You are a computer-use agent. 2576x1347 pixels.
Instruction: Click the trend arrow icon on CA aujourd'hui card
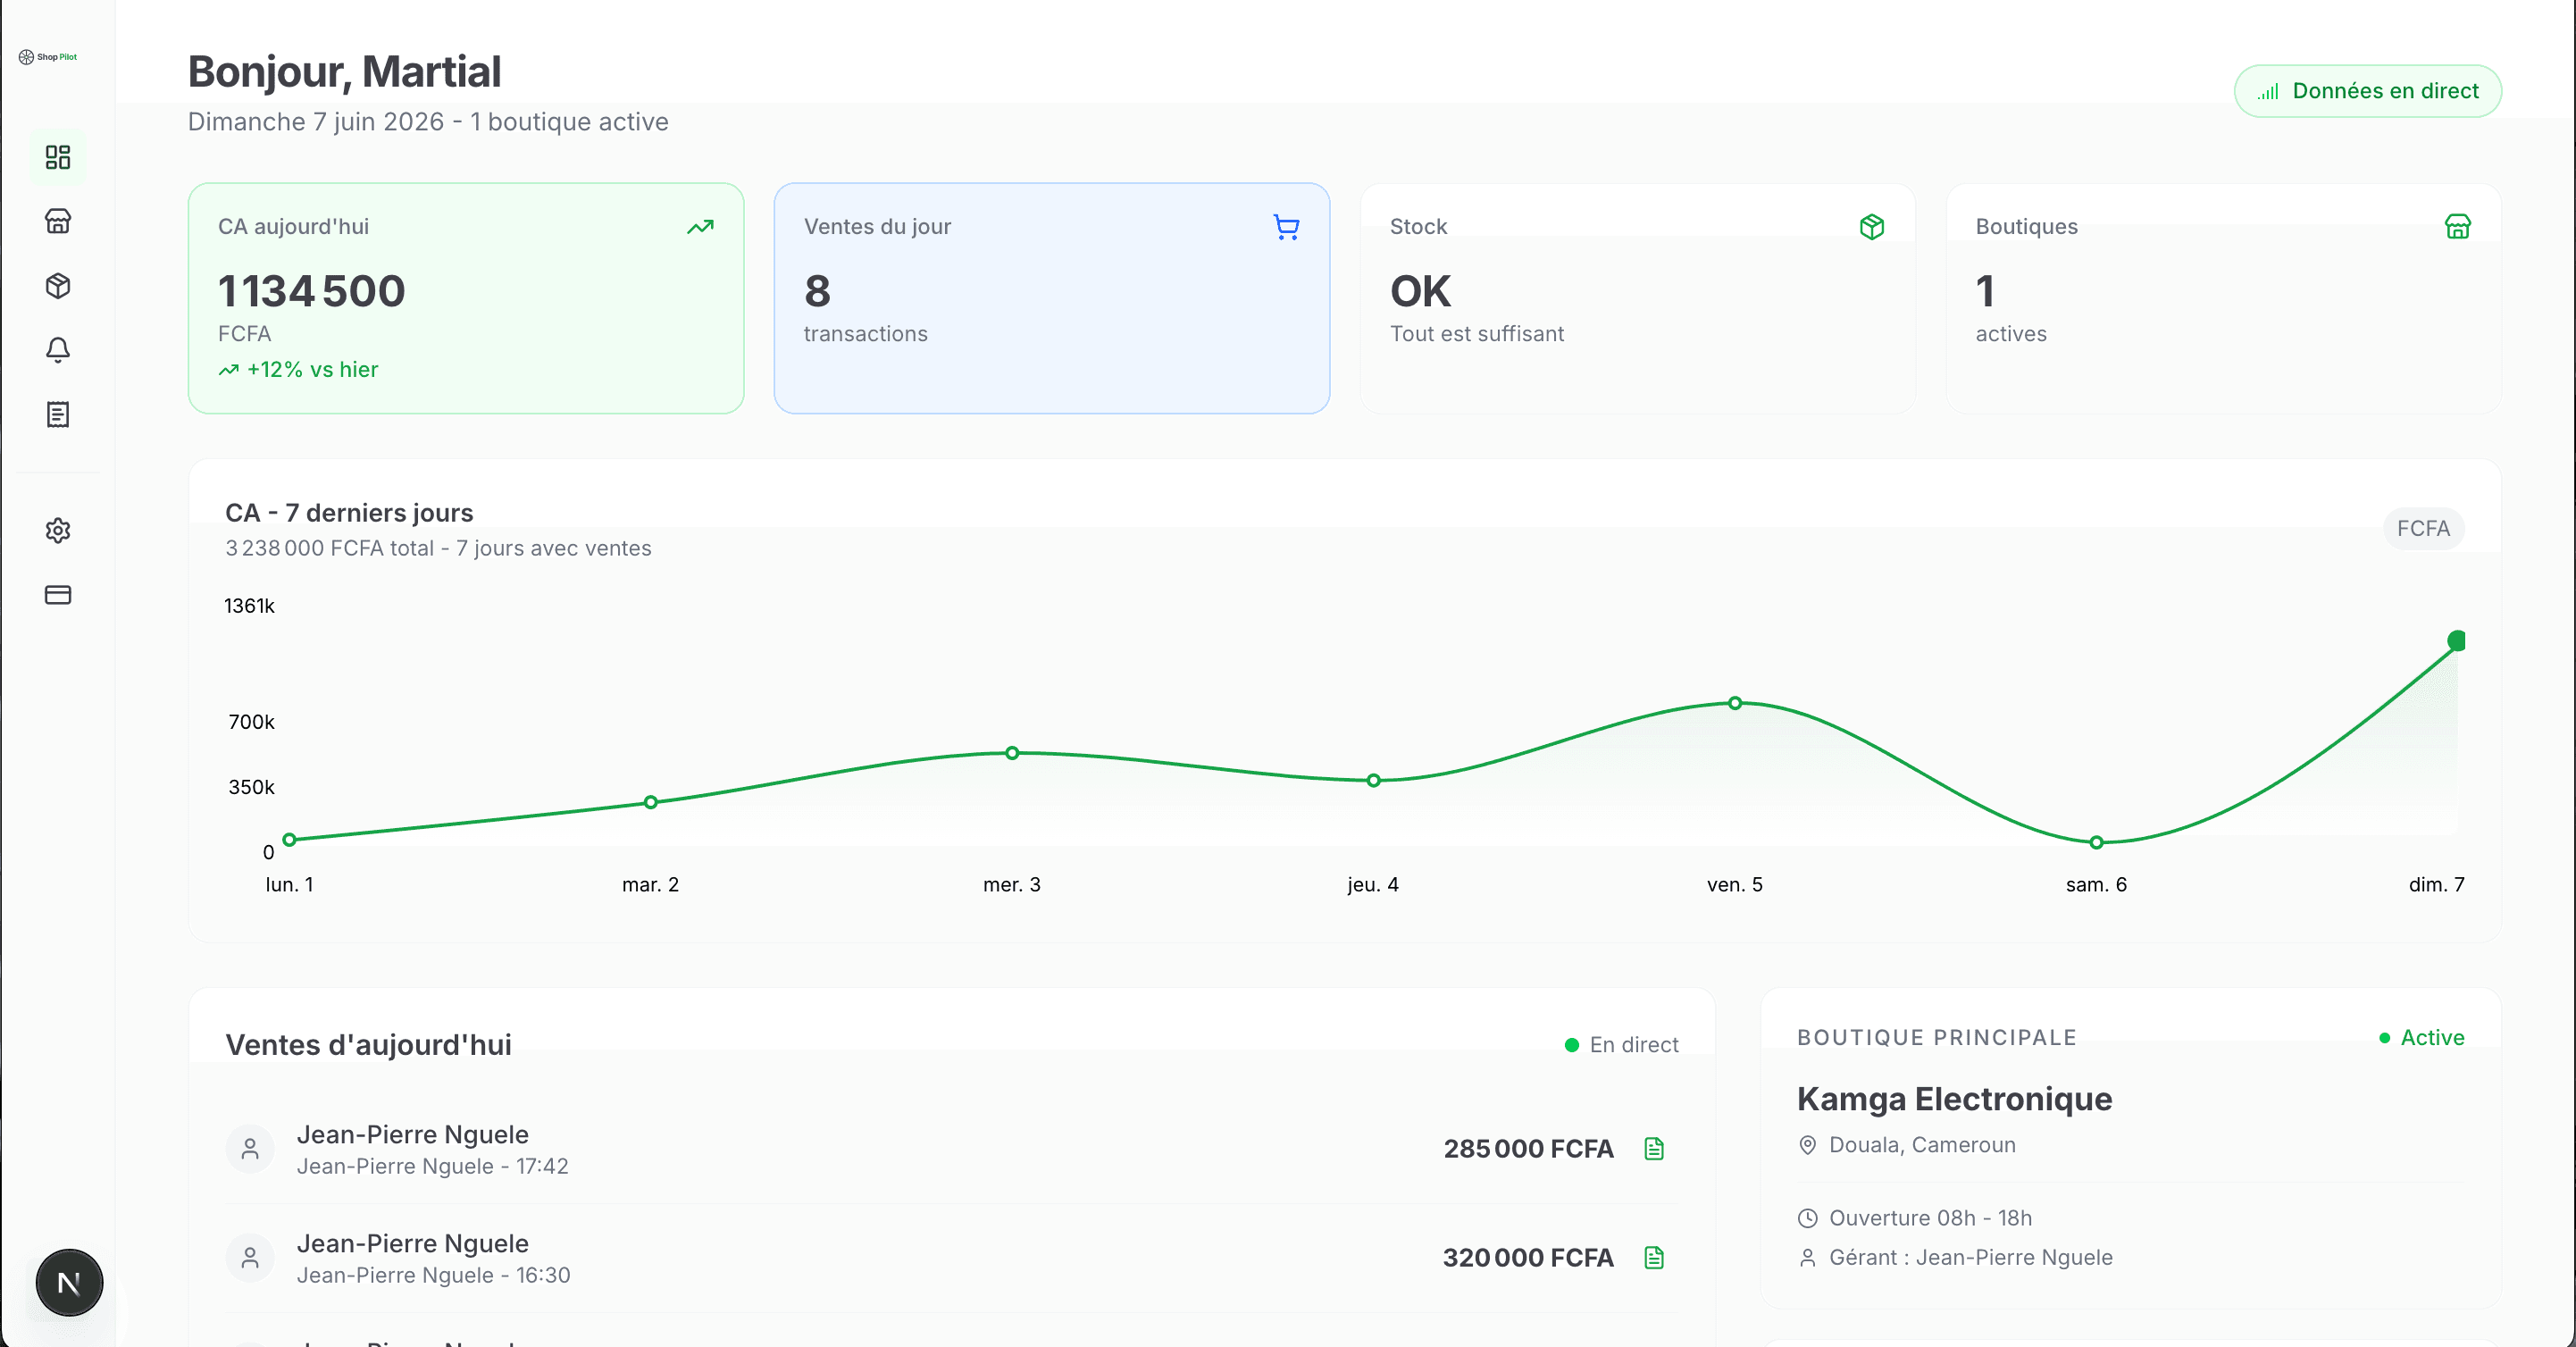pyautogui.click(x=701, y=227)
